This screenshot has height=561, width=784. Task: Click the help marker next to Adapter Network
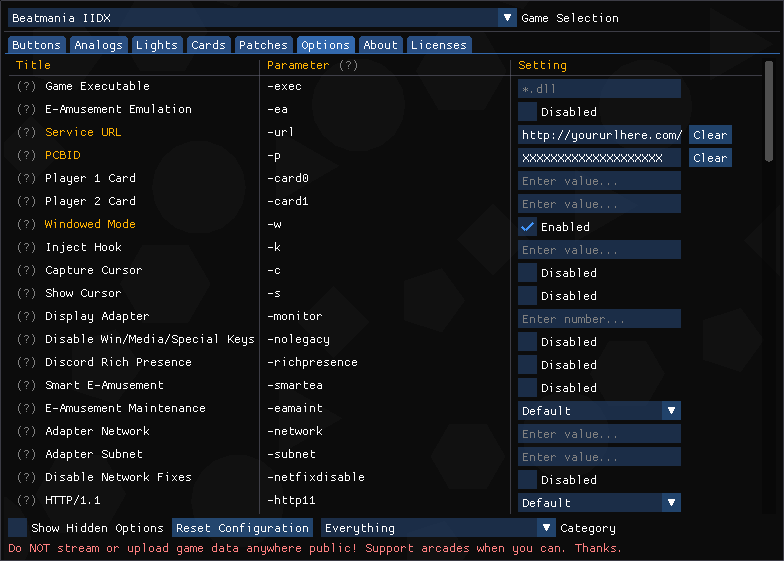pyautogui.click(x=26, y=431)
